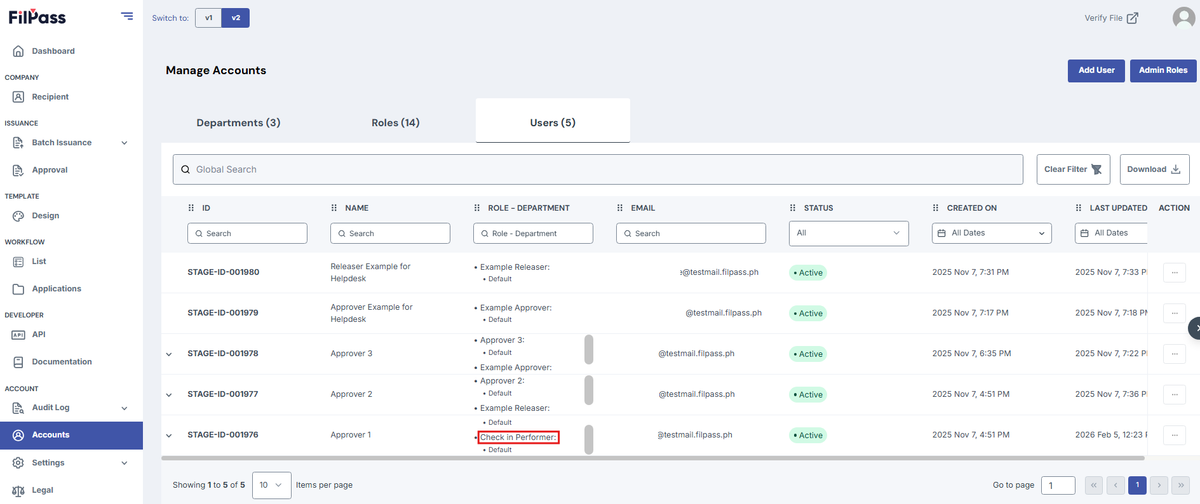
Task: Expand the Audit Log submenu
Action: pyautogui.click(x=125, y=408)
